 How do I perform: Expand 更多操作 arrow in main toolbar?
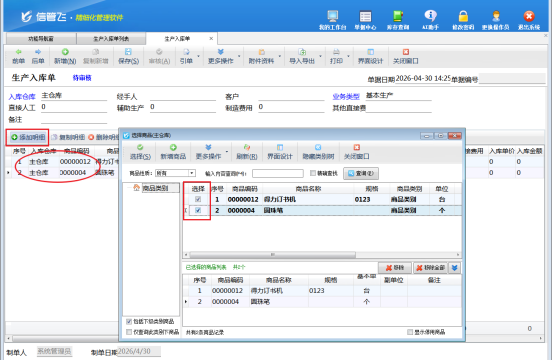point(239,56)
